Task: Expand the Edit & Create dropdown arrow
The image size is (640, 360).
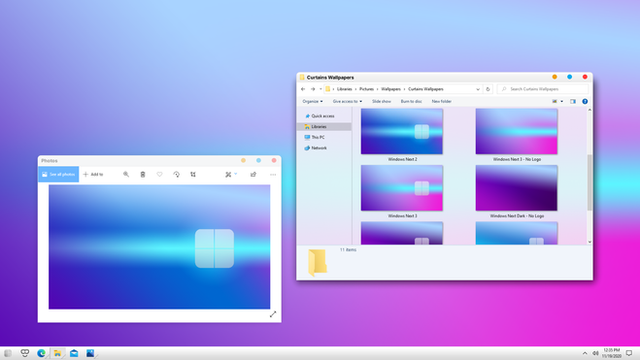Action: 236,174
